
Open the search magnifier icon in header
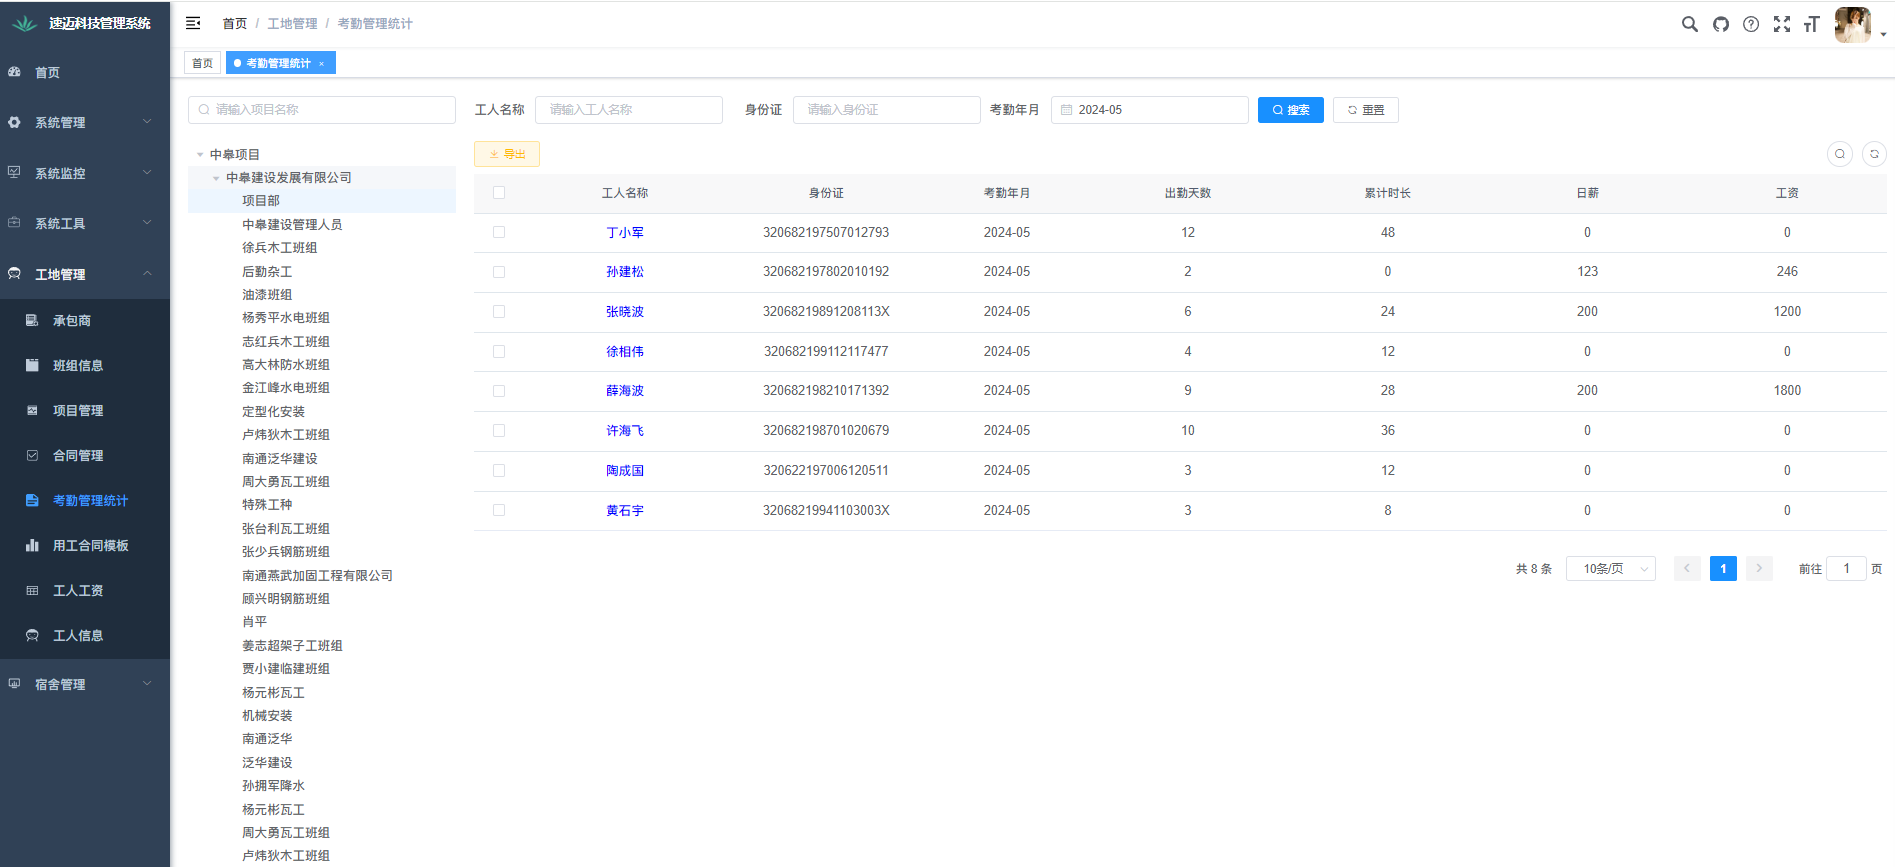pyautogui.click(x=1689, y=24)
